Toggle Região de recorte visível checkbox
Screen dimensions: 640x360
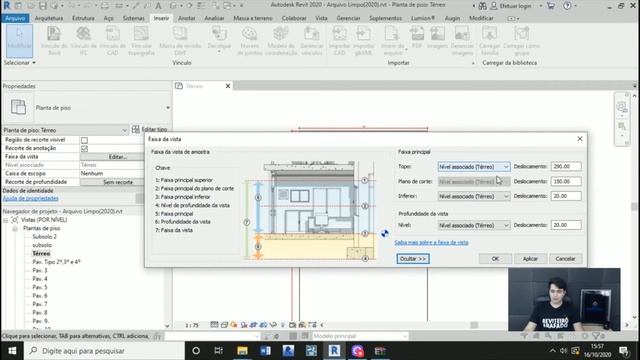(84, 140)
